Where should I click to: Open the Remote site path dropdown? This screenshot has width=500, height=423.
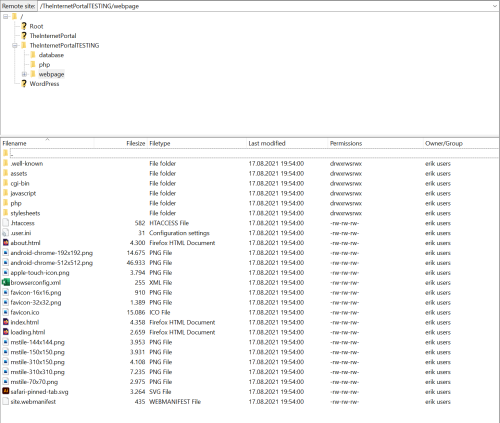pos(495,6)
